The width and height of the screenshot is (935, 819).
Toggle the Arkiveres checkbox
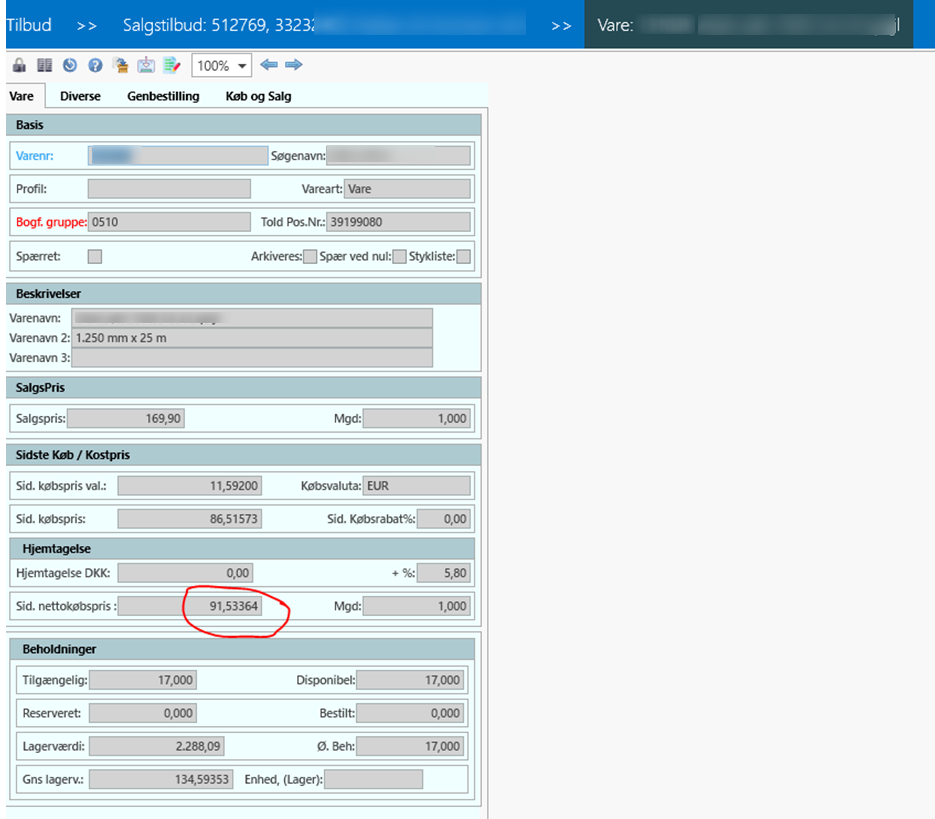click(310, 256)
